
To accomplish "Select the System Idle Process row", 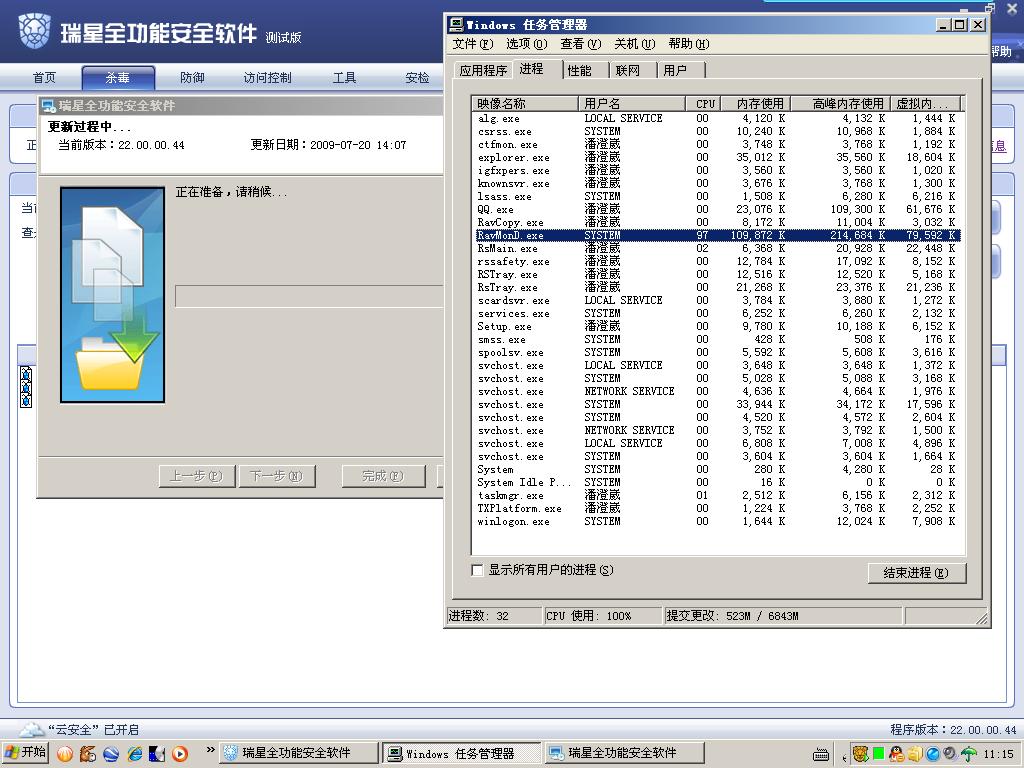I will coord(718,482).
